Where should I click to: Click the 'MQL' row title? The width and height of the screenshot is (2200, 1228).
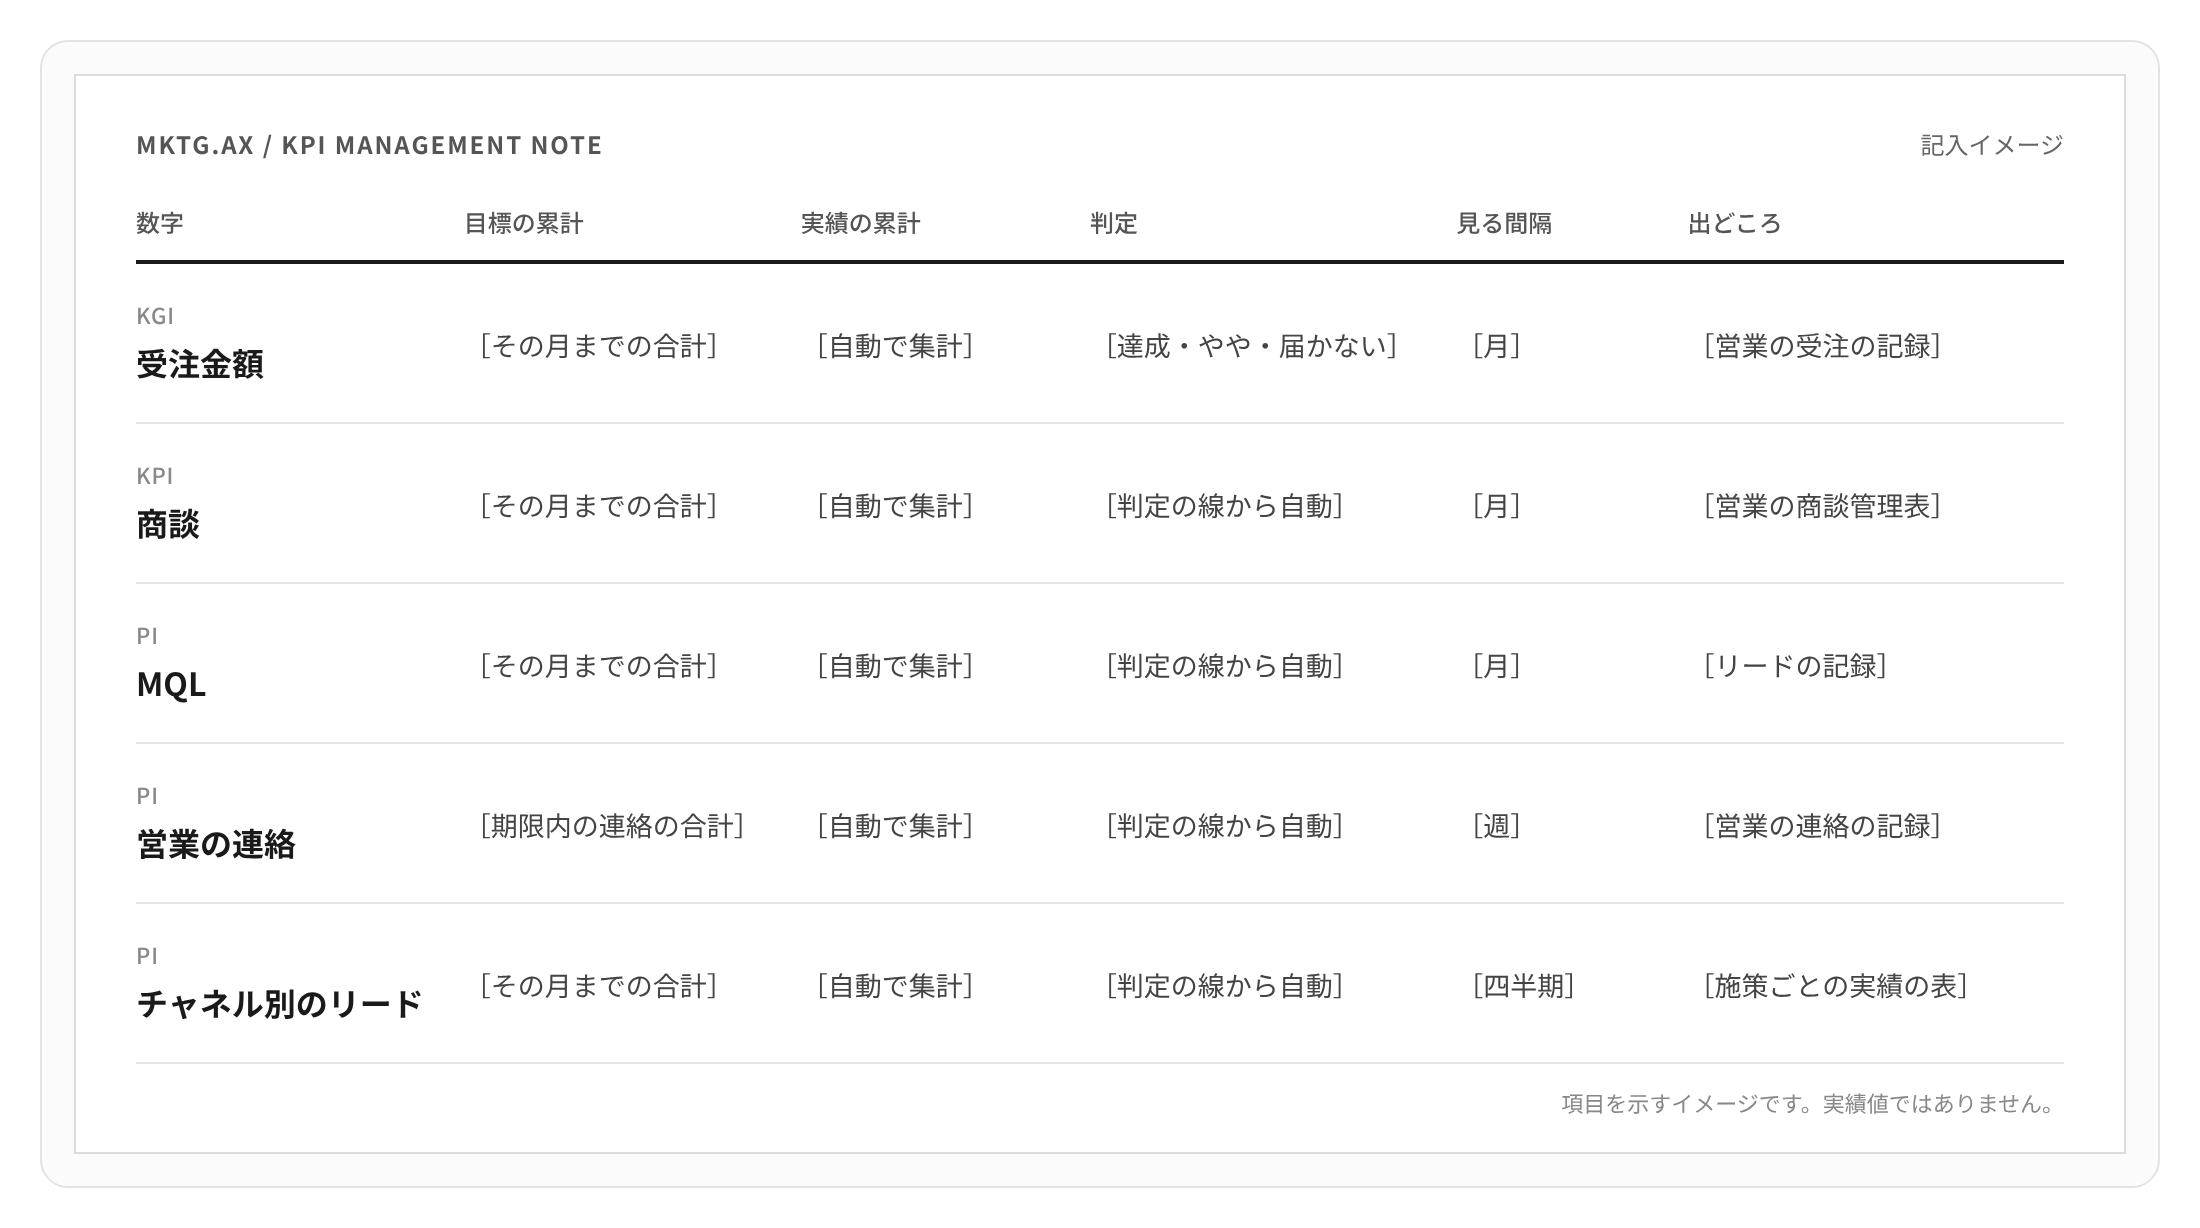coord(171,684)
